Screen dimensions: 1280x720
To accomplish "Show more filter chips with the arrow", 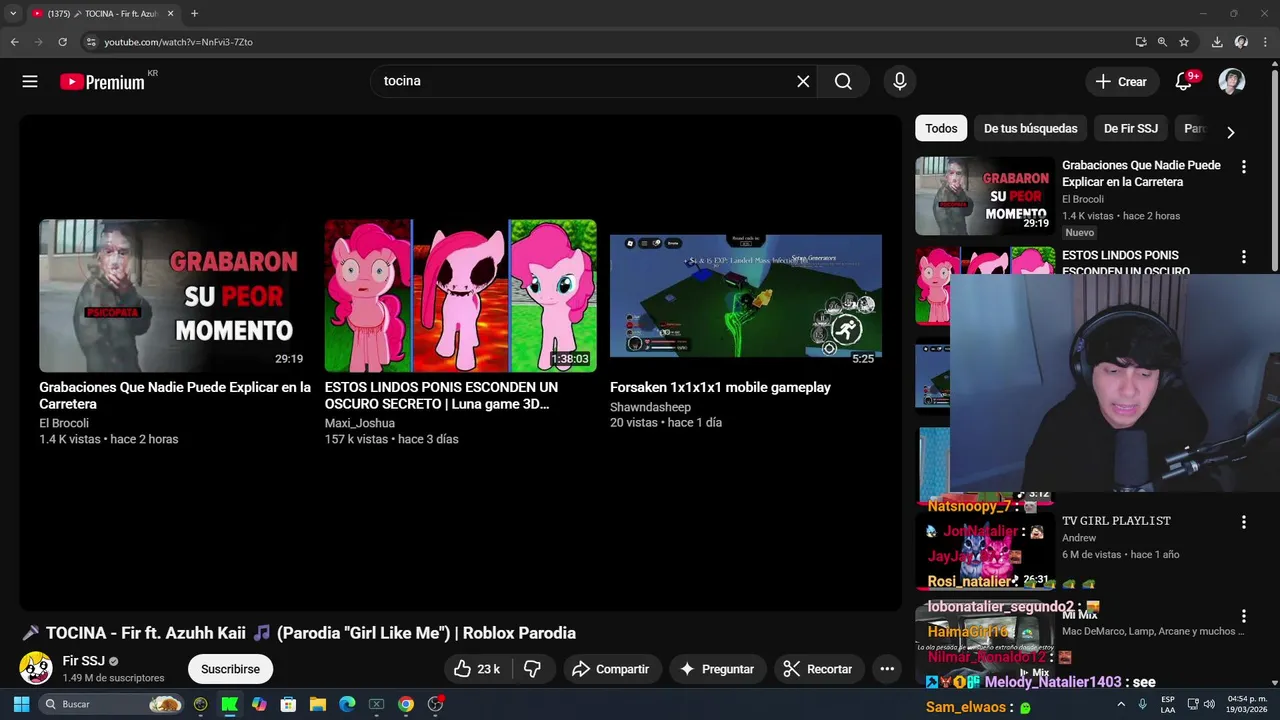I will click(1230, 132).
